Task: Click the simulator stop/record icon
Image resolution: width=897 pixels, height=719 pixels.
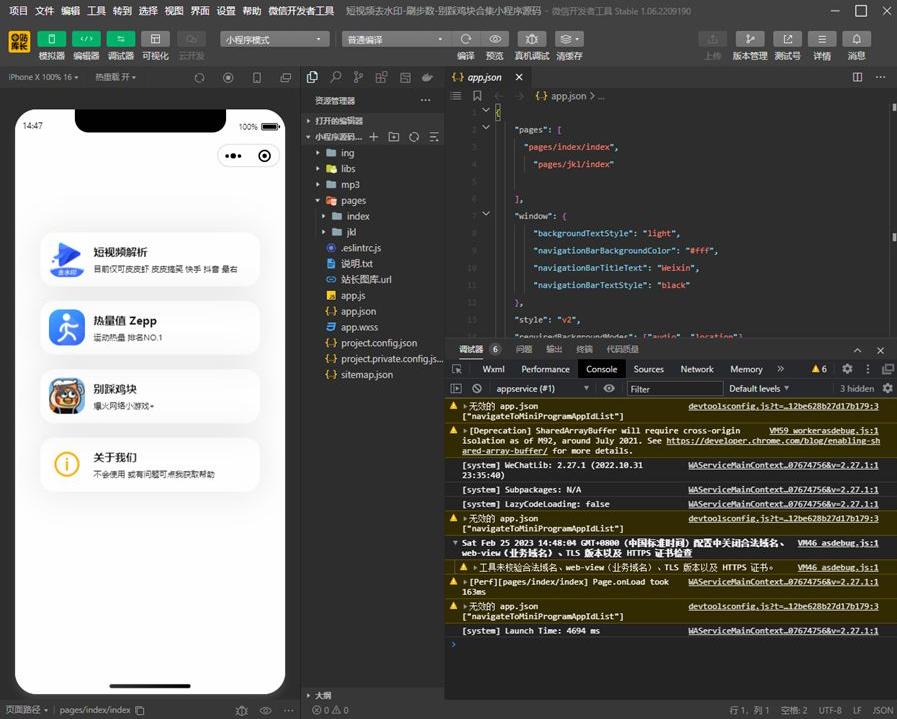Action: tap(228, 78)
